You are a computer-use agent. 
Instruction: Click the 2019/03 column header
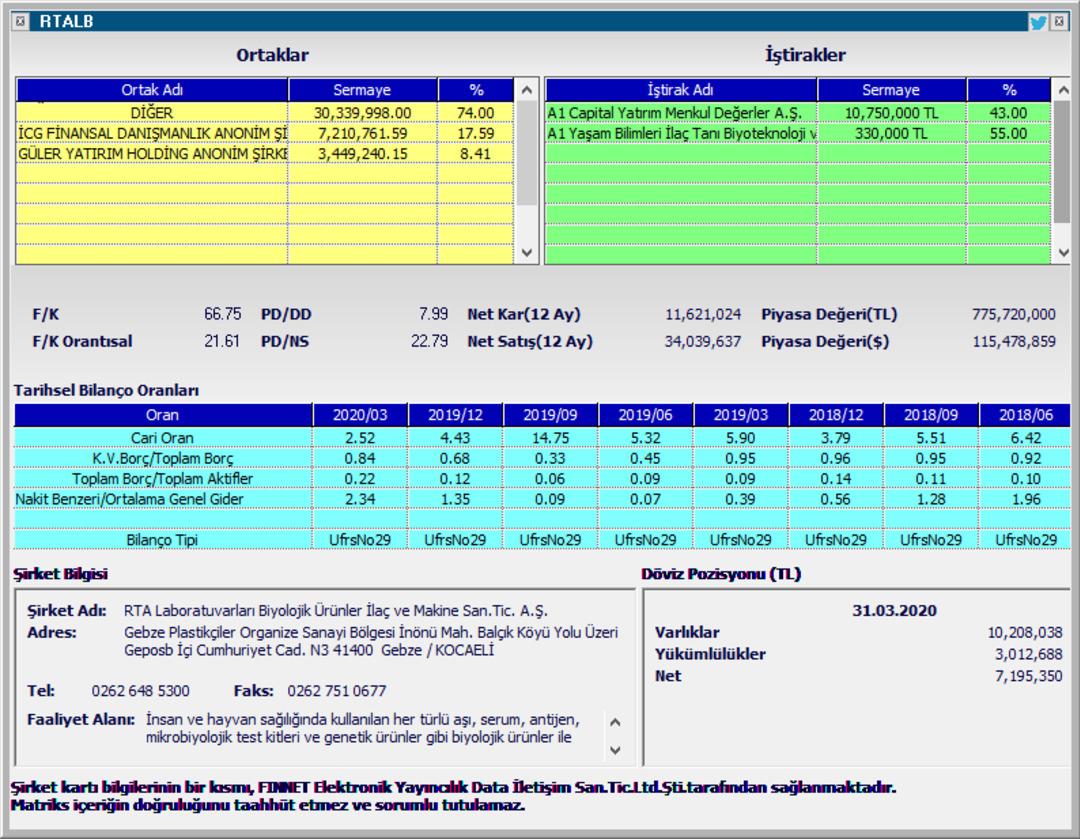point(740,415)
